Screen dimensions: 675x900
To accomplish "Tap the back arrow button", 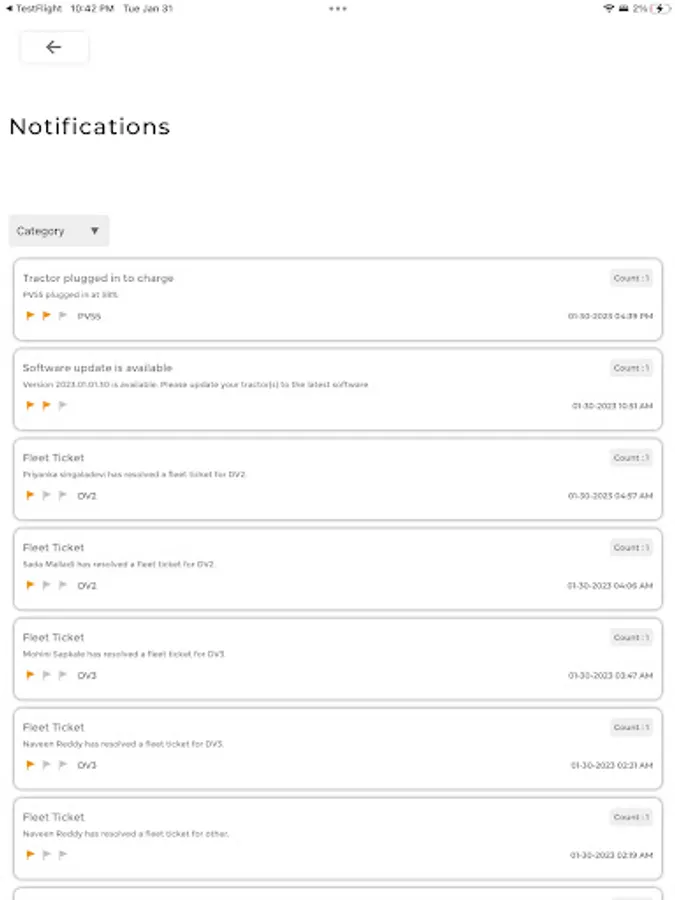I will pos(54,47).
